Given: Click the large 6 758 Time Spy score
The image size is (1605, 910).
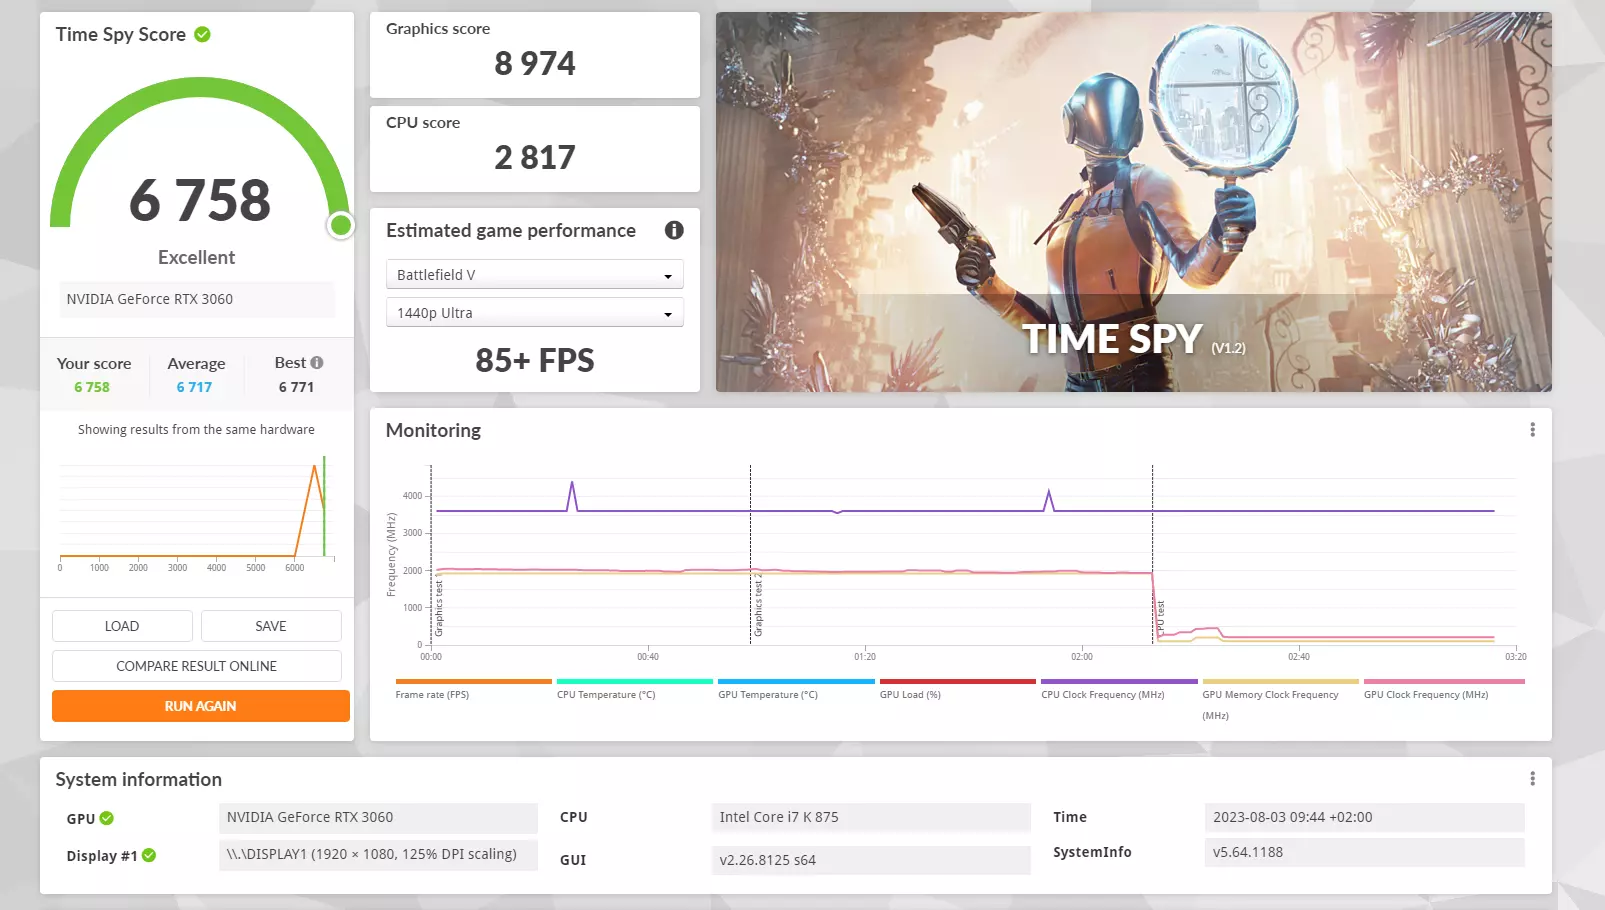Looking at the screenshot, I should (x=200, y=200).
